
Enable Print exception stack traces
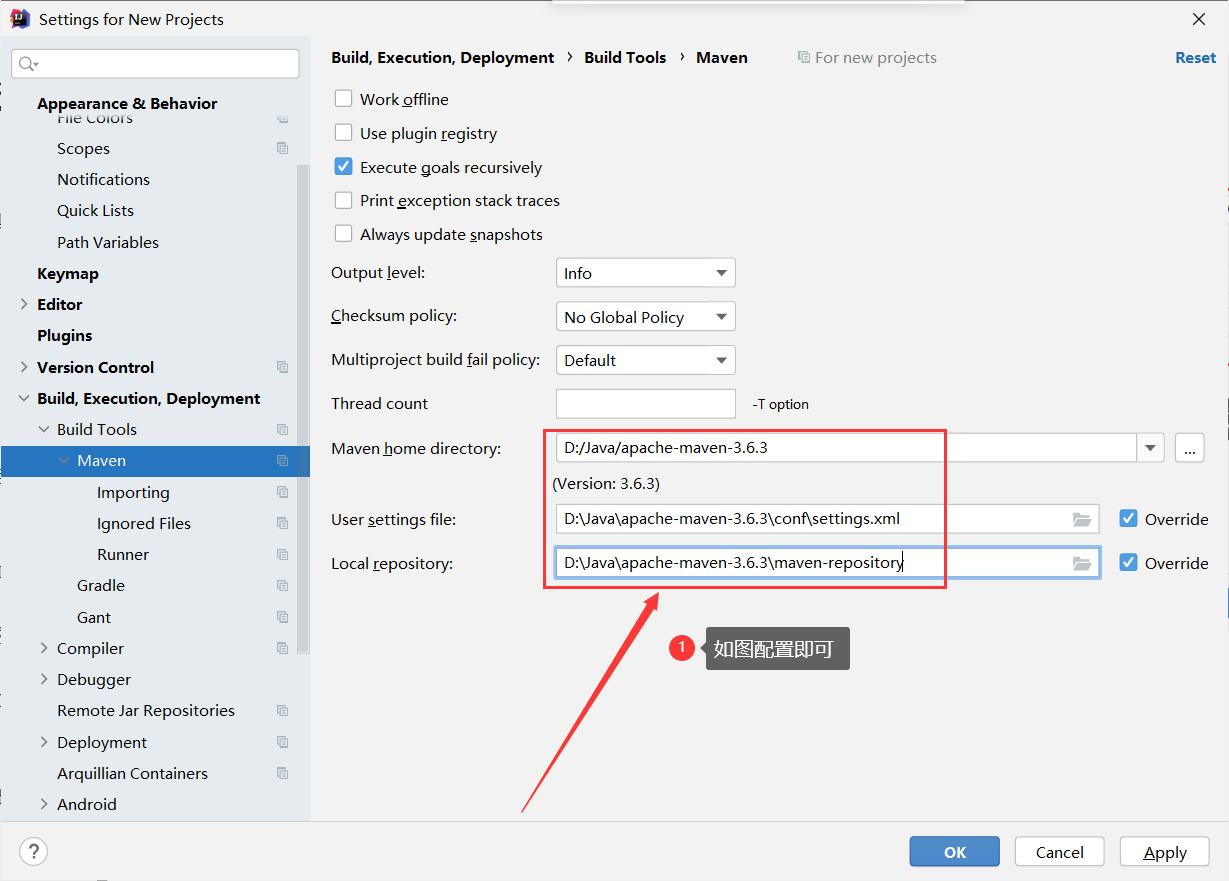coord(343,200)
